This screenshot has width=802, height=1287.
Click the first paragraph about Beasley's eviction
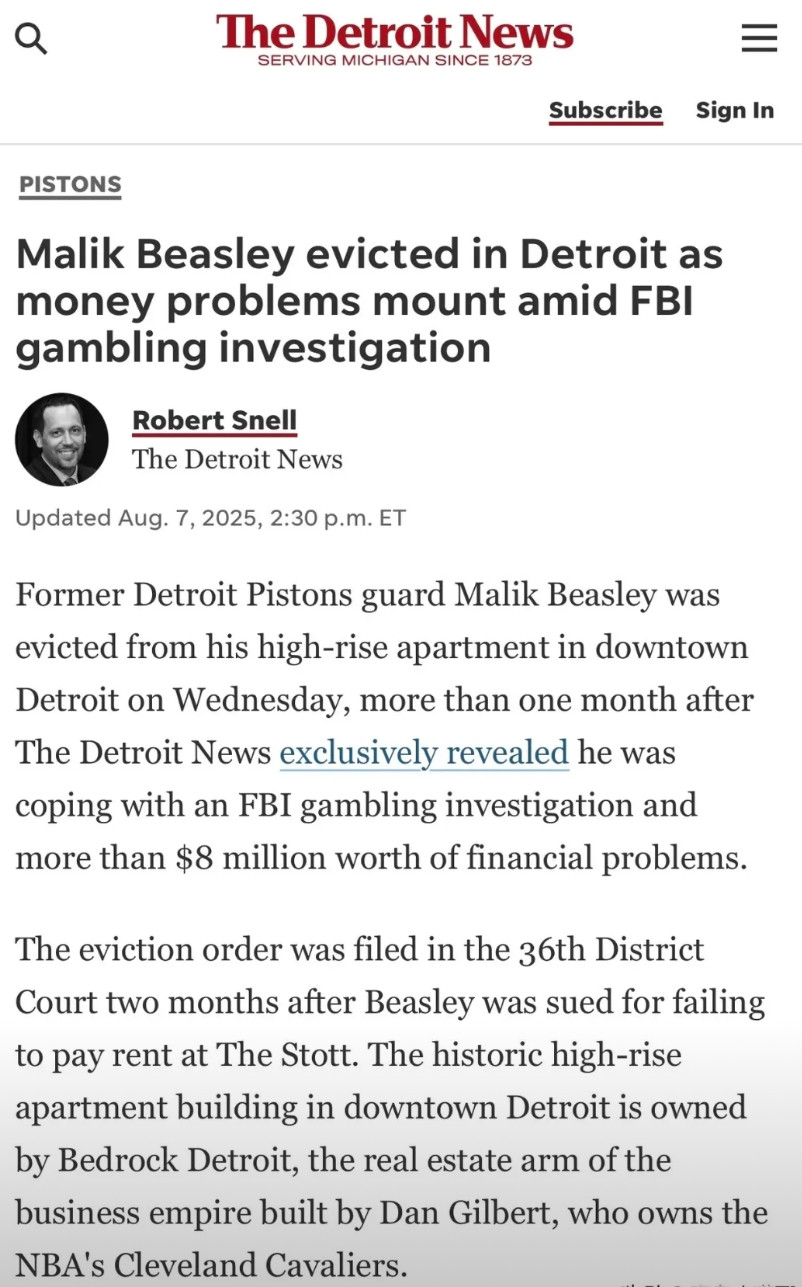point(385,726)
